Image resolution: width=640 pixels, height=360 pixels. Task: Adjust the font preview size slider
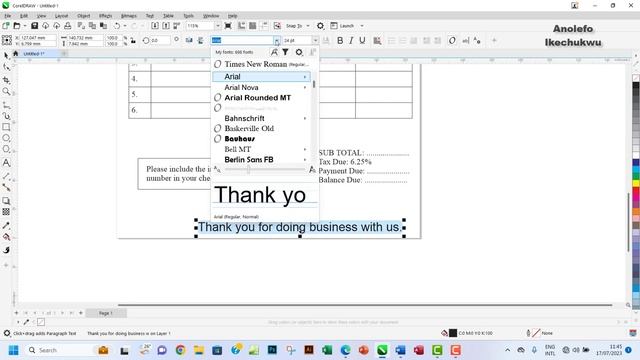(x=249, y=169)
